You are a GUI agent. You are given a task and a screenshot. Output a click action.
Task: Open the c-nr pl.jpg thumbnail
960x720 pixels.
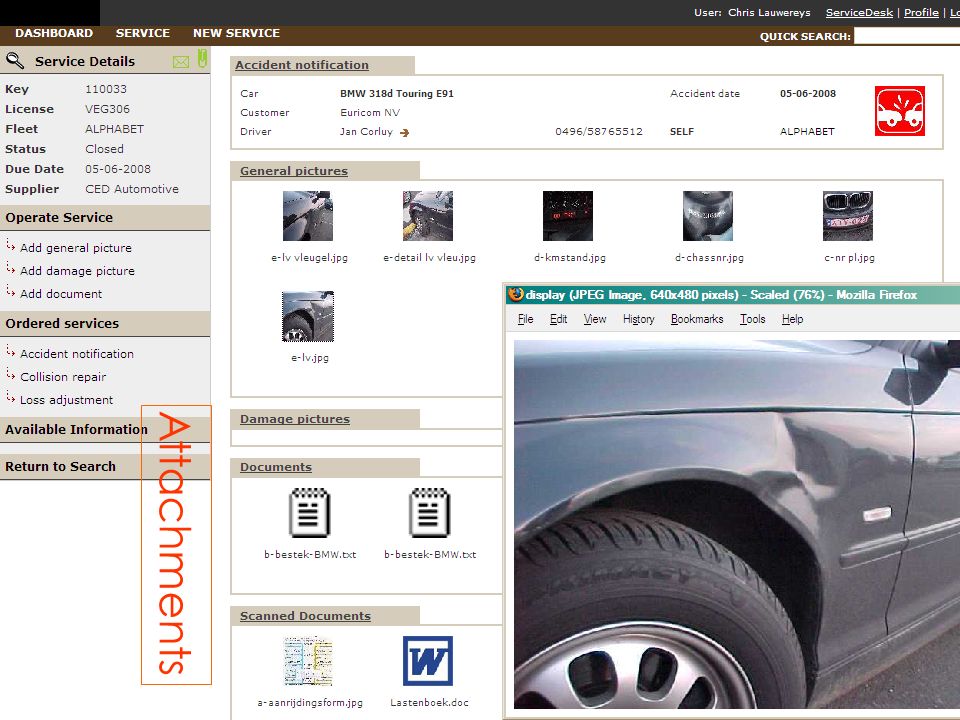(x=848, y=216)
